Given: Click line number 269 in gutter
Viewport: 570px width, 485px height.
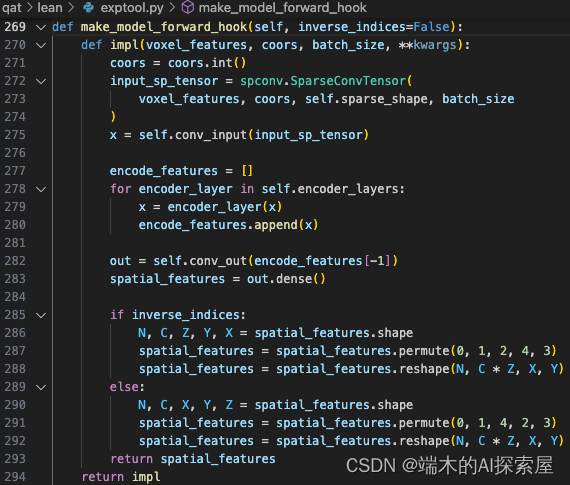Looking at the screenshot, I should pos(15,27).
